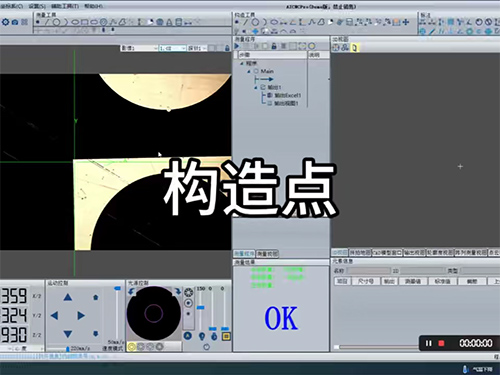Switch to the 拼接地图 tab
Viewport: 500px width, 375px height.
pos(360,253)
